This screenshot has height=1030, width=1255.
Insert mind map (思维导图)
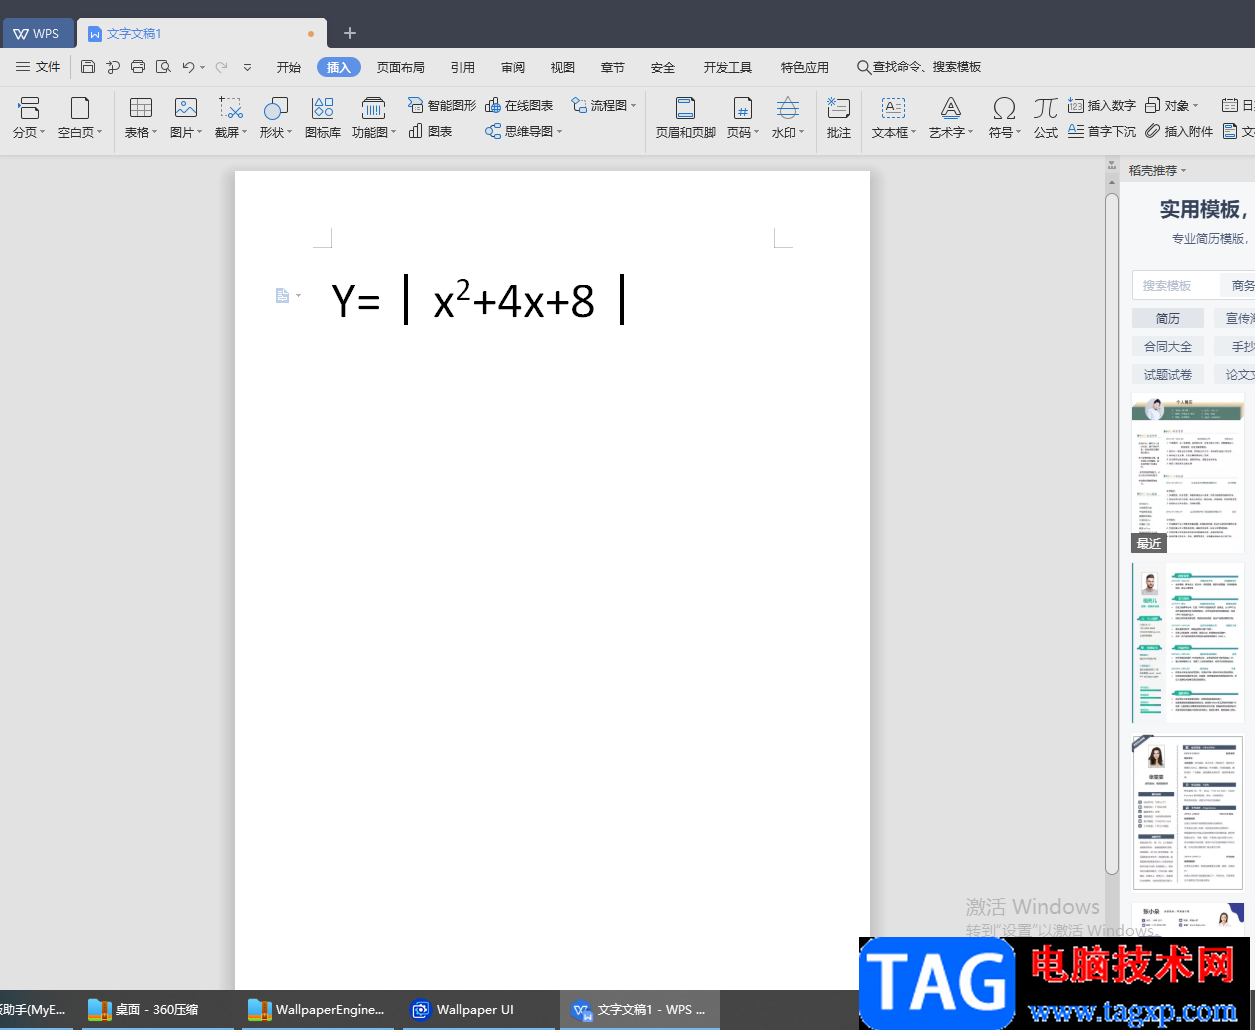coord(523,131)
